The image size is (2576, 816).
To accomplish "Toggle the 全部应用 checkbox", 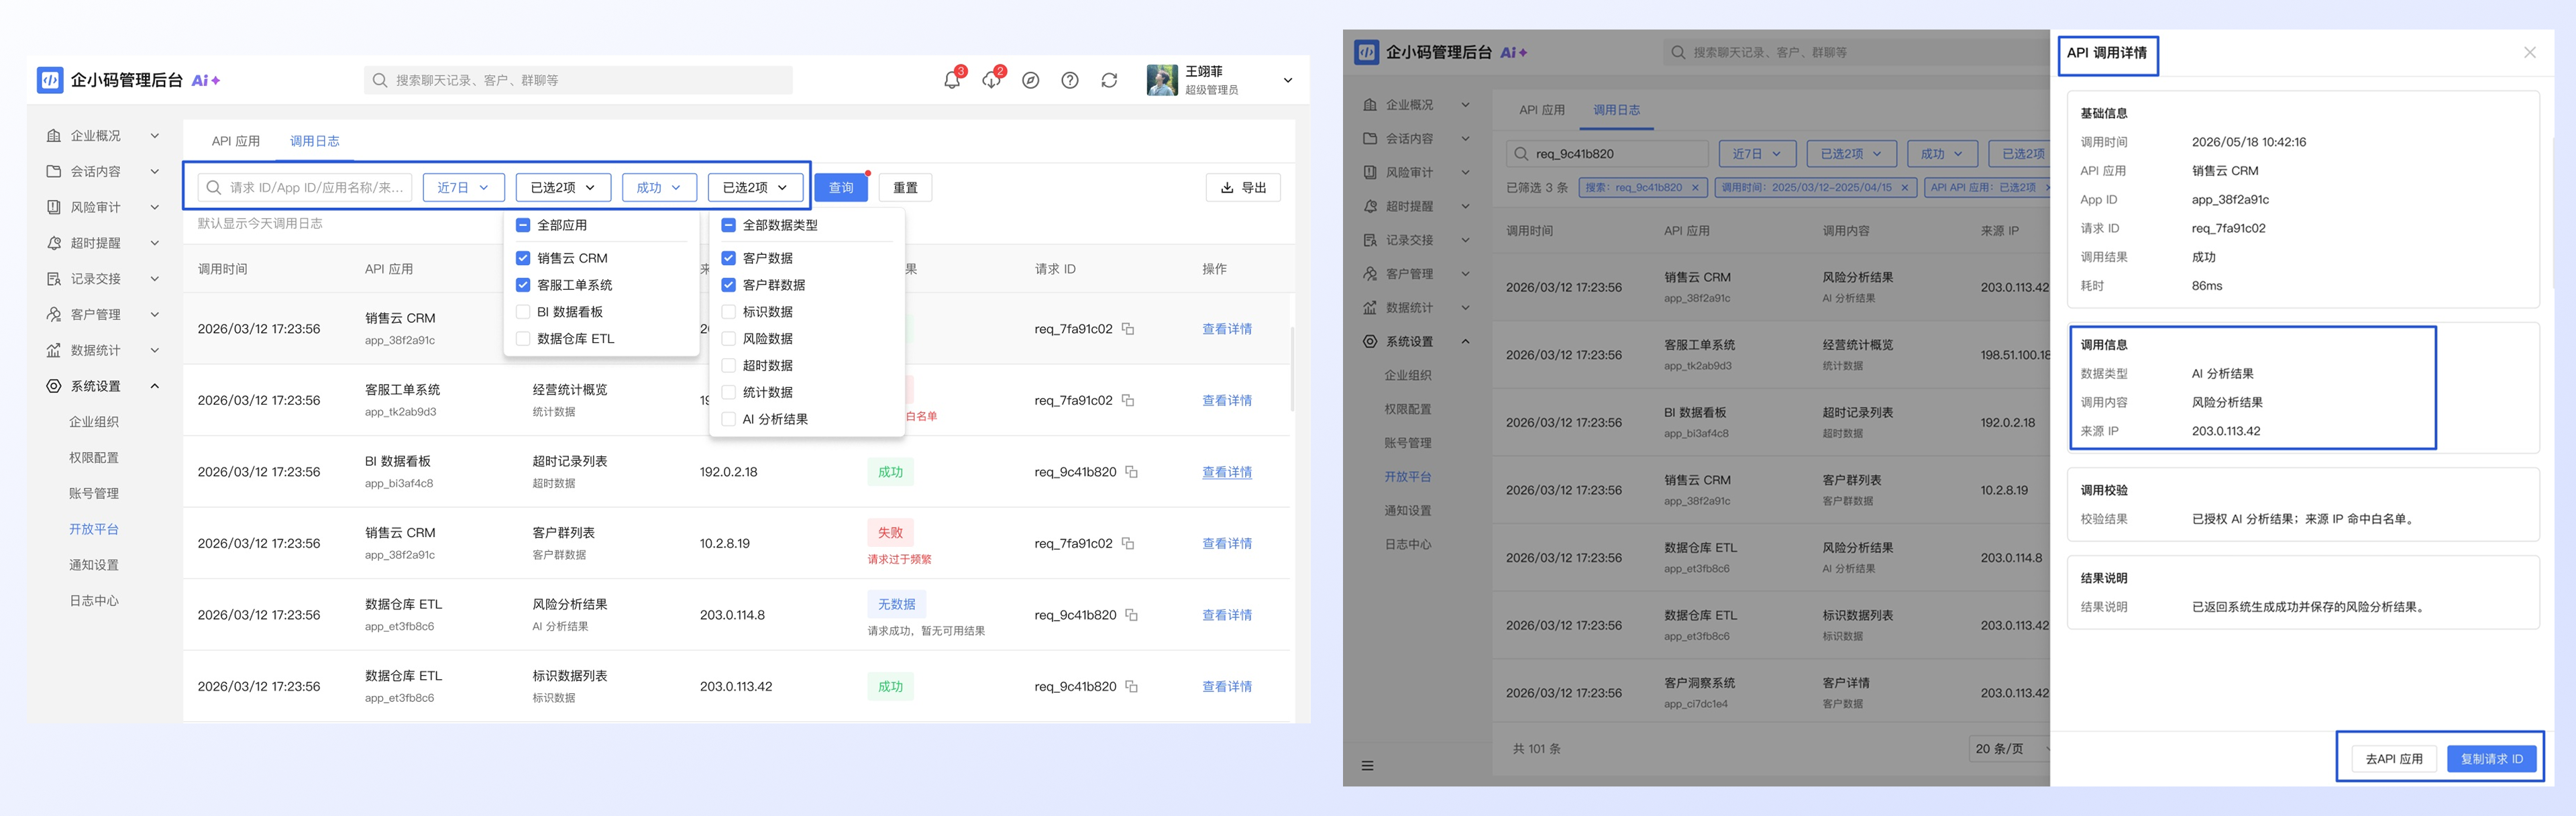I will pyautogui.click(x=523, y=225).
